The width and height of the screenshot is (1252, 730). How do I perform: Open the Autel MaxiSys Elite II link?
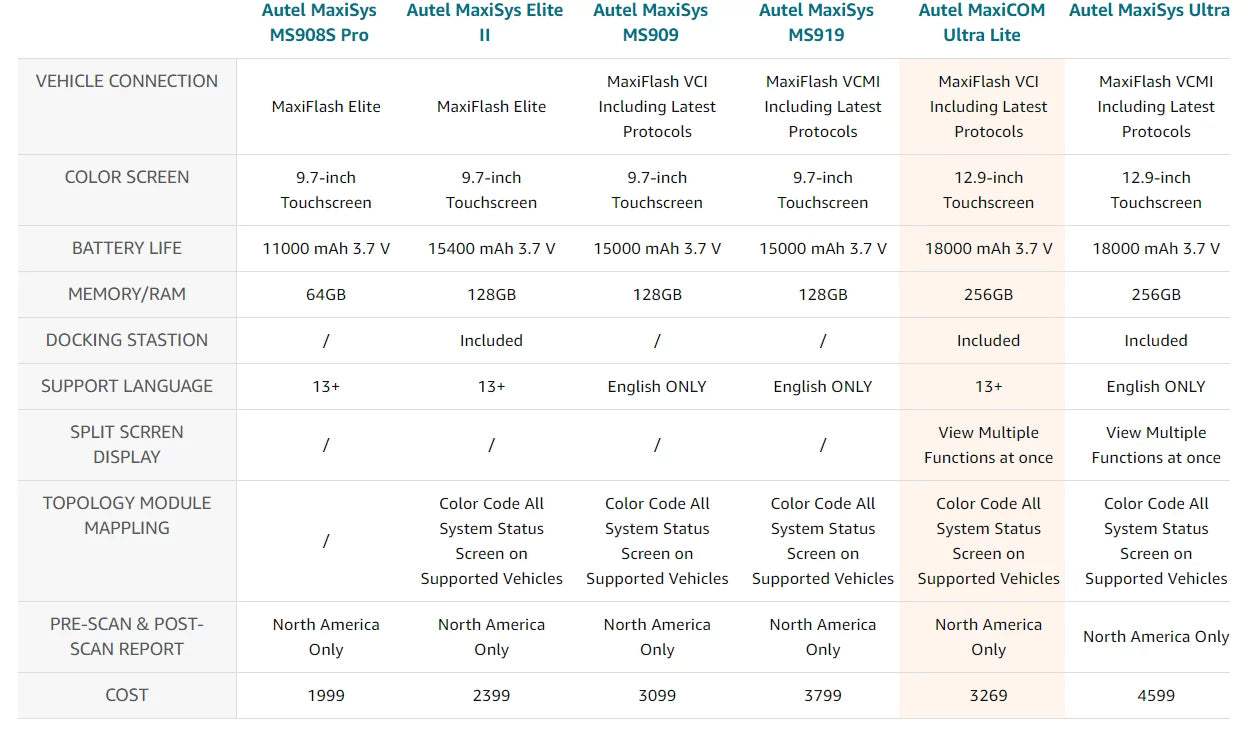[x=484, y=22]
